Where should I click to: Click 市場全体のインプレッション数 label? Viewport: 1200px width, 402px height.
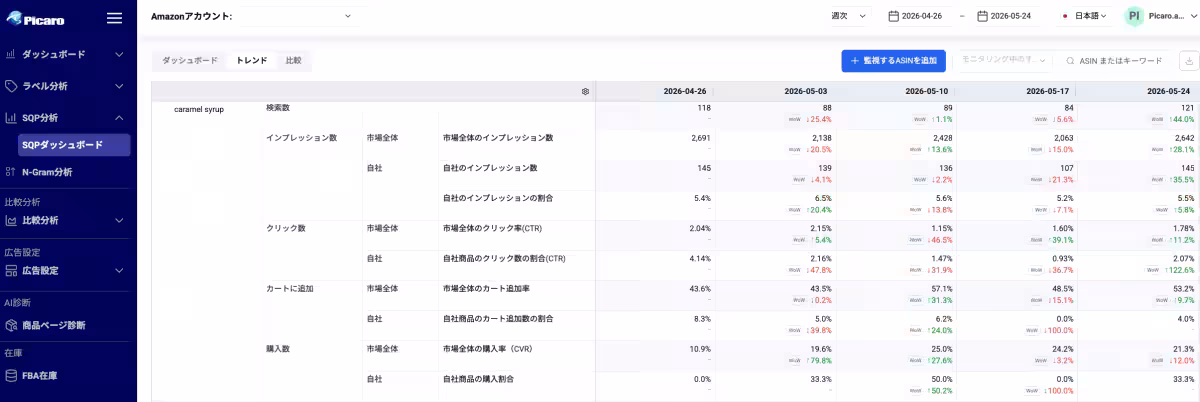click(498, 137)
